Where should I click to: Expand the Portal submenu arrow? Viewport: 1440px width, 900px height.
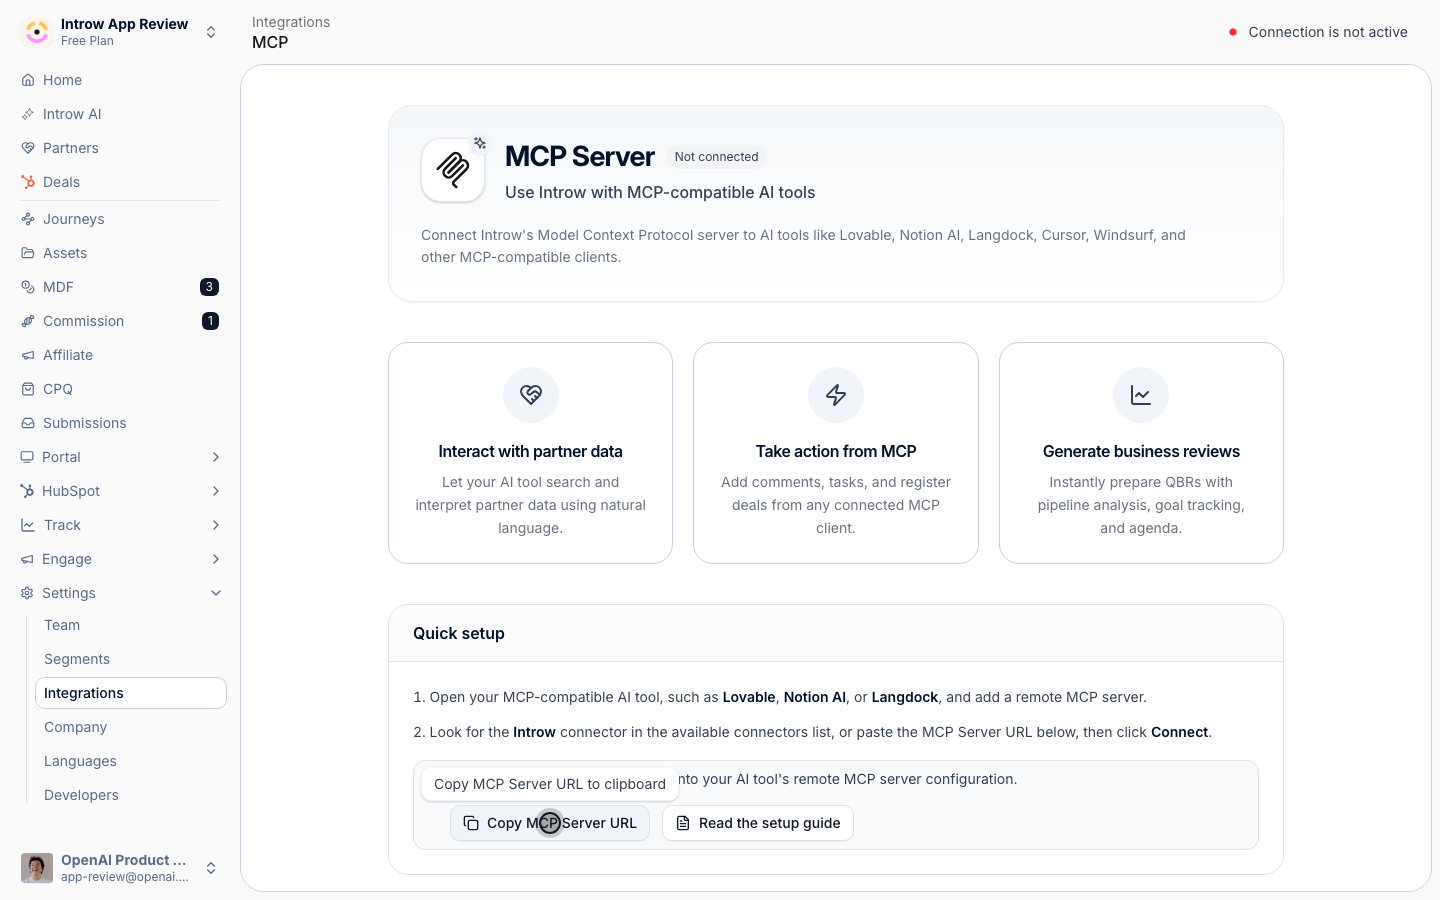click(216, 457)
